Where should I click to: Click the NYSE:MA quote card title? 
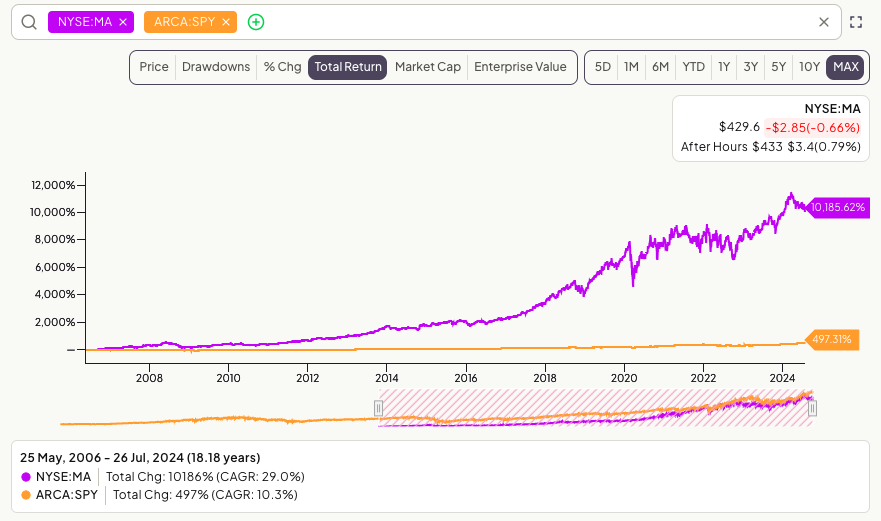(x=833, y=109)
